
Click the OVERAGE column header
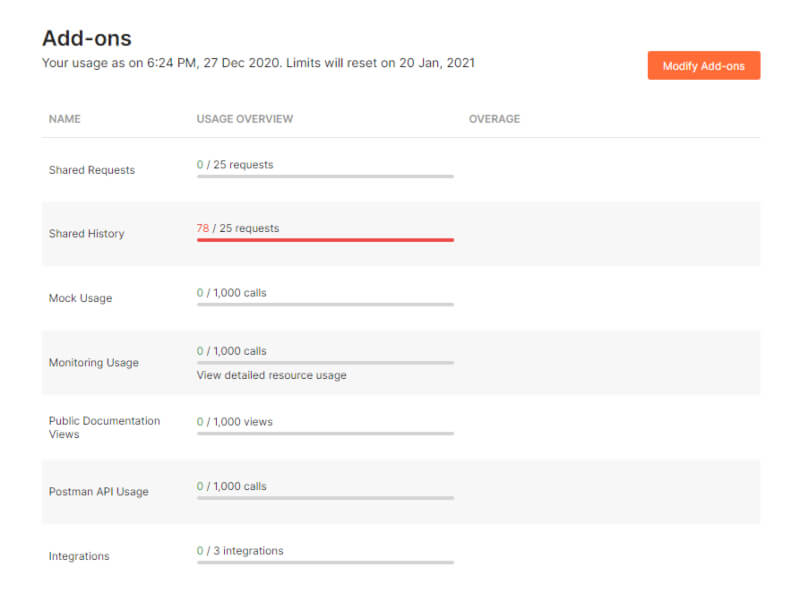[494, 119]
